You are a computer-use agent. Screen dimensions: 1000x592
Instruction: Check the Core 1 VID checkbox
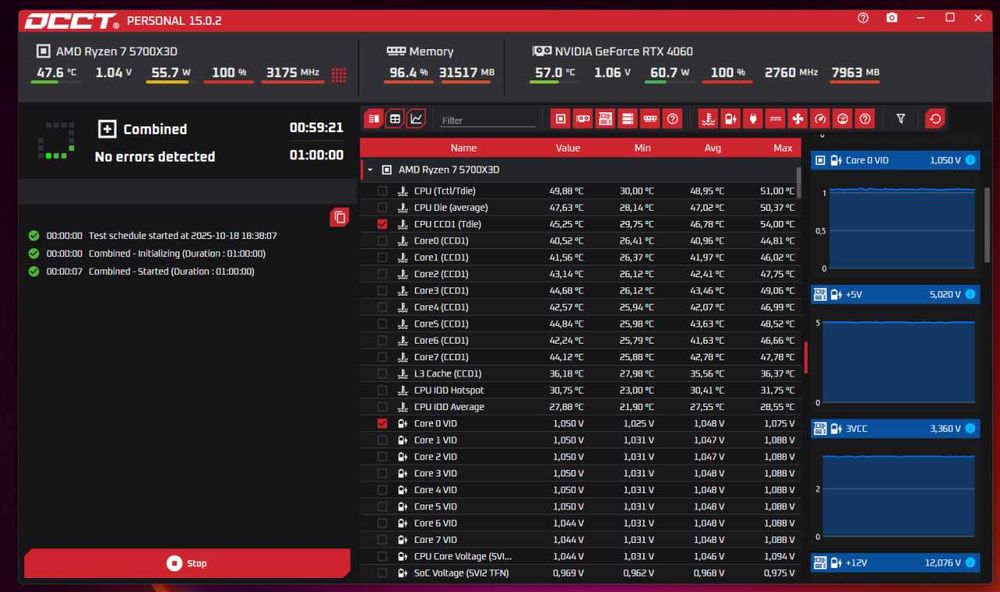click(x=382, y=440)
